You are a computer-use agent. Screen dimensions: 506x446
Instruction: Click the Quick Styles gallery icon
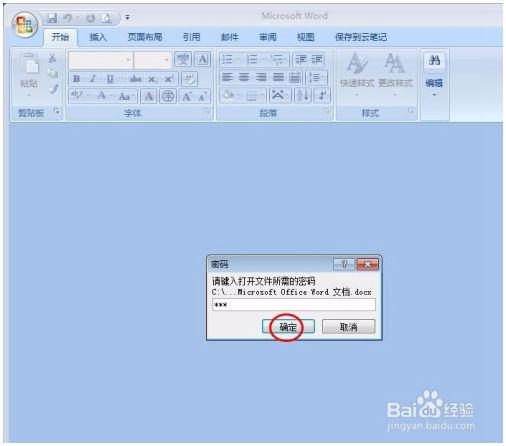click(x=357, y=70)
